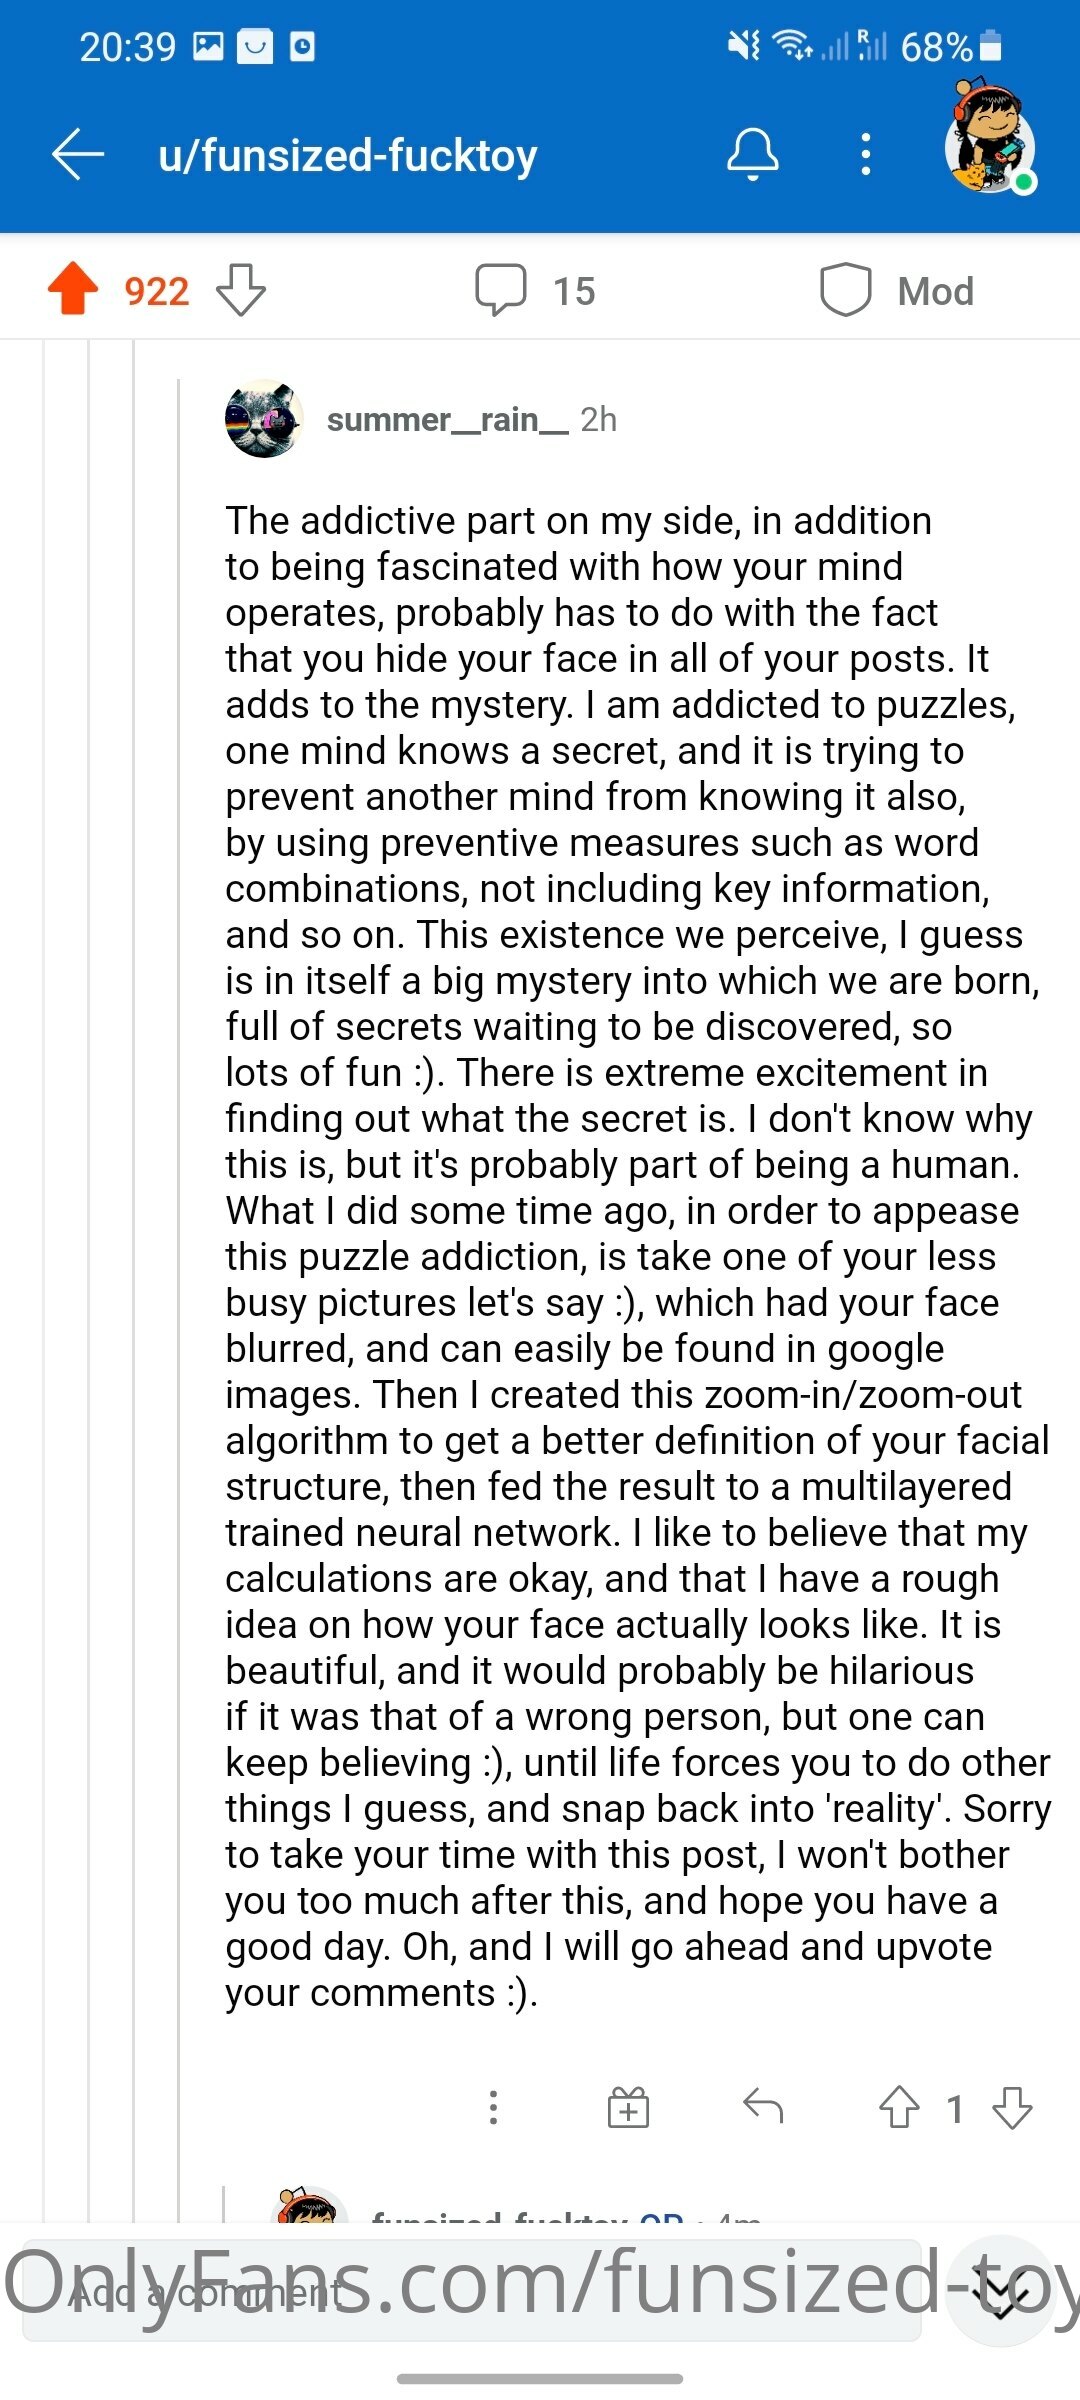This screenshot has width=1080, height=2400.
Task: Upvote summer__rain__ comment
Action: pyautogui.click(x=899, y=2107)
